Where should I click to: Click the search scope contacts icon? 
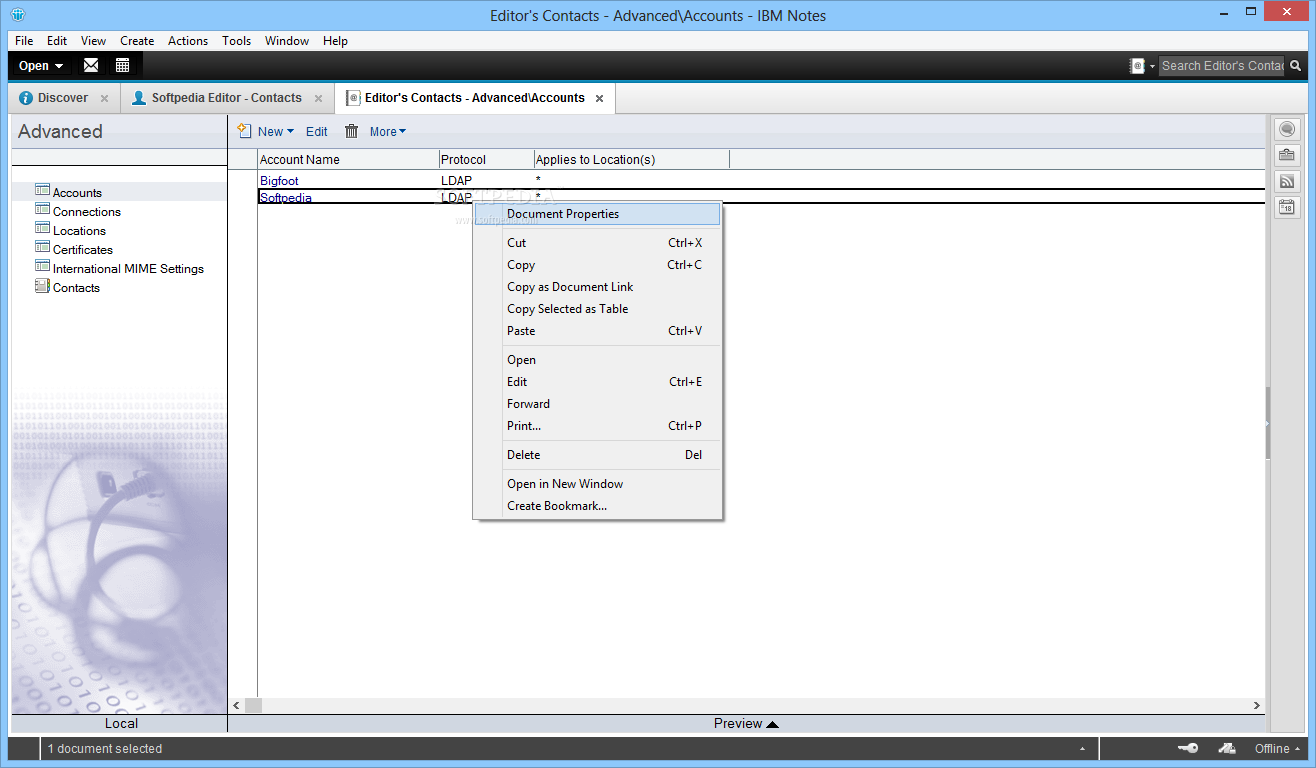[x=1137, y=66]
